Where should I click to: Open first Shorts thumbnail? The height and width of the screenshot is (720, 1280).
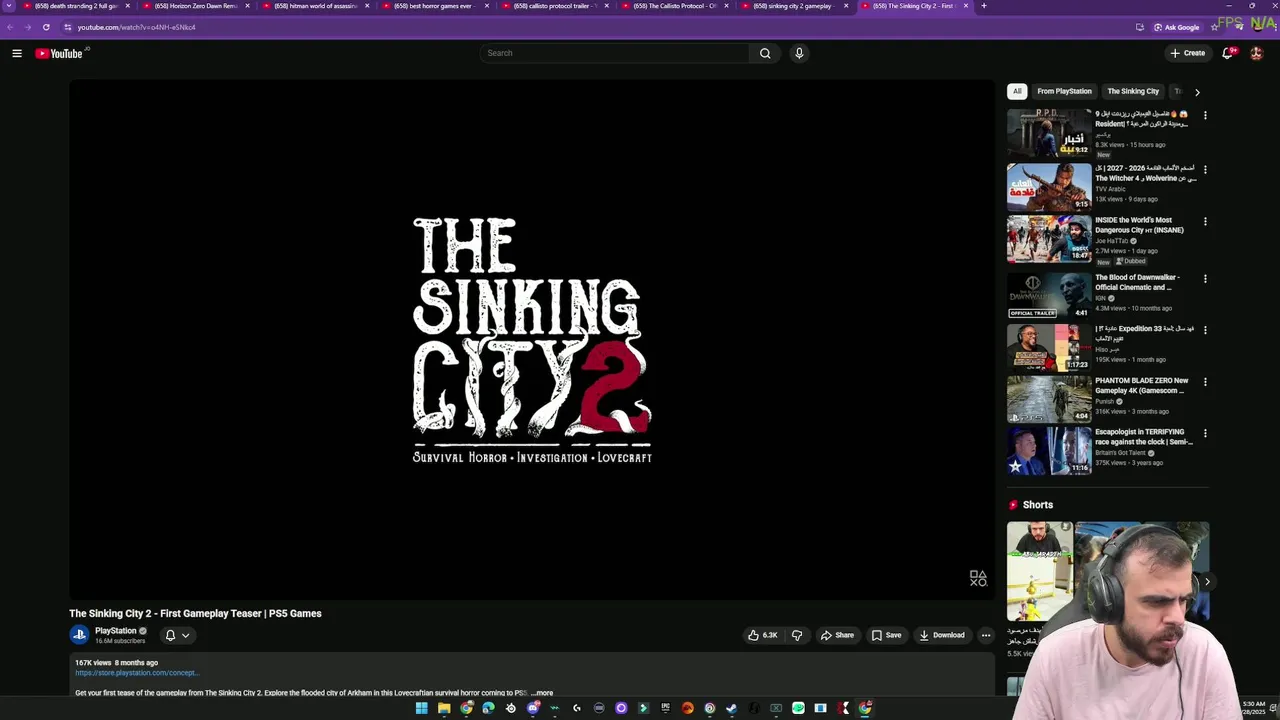1040,571
